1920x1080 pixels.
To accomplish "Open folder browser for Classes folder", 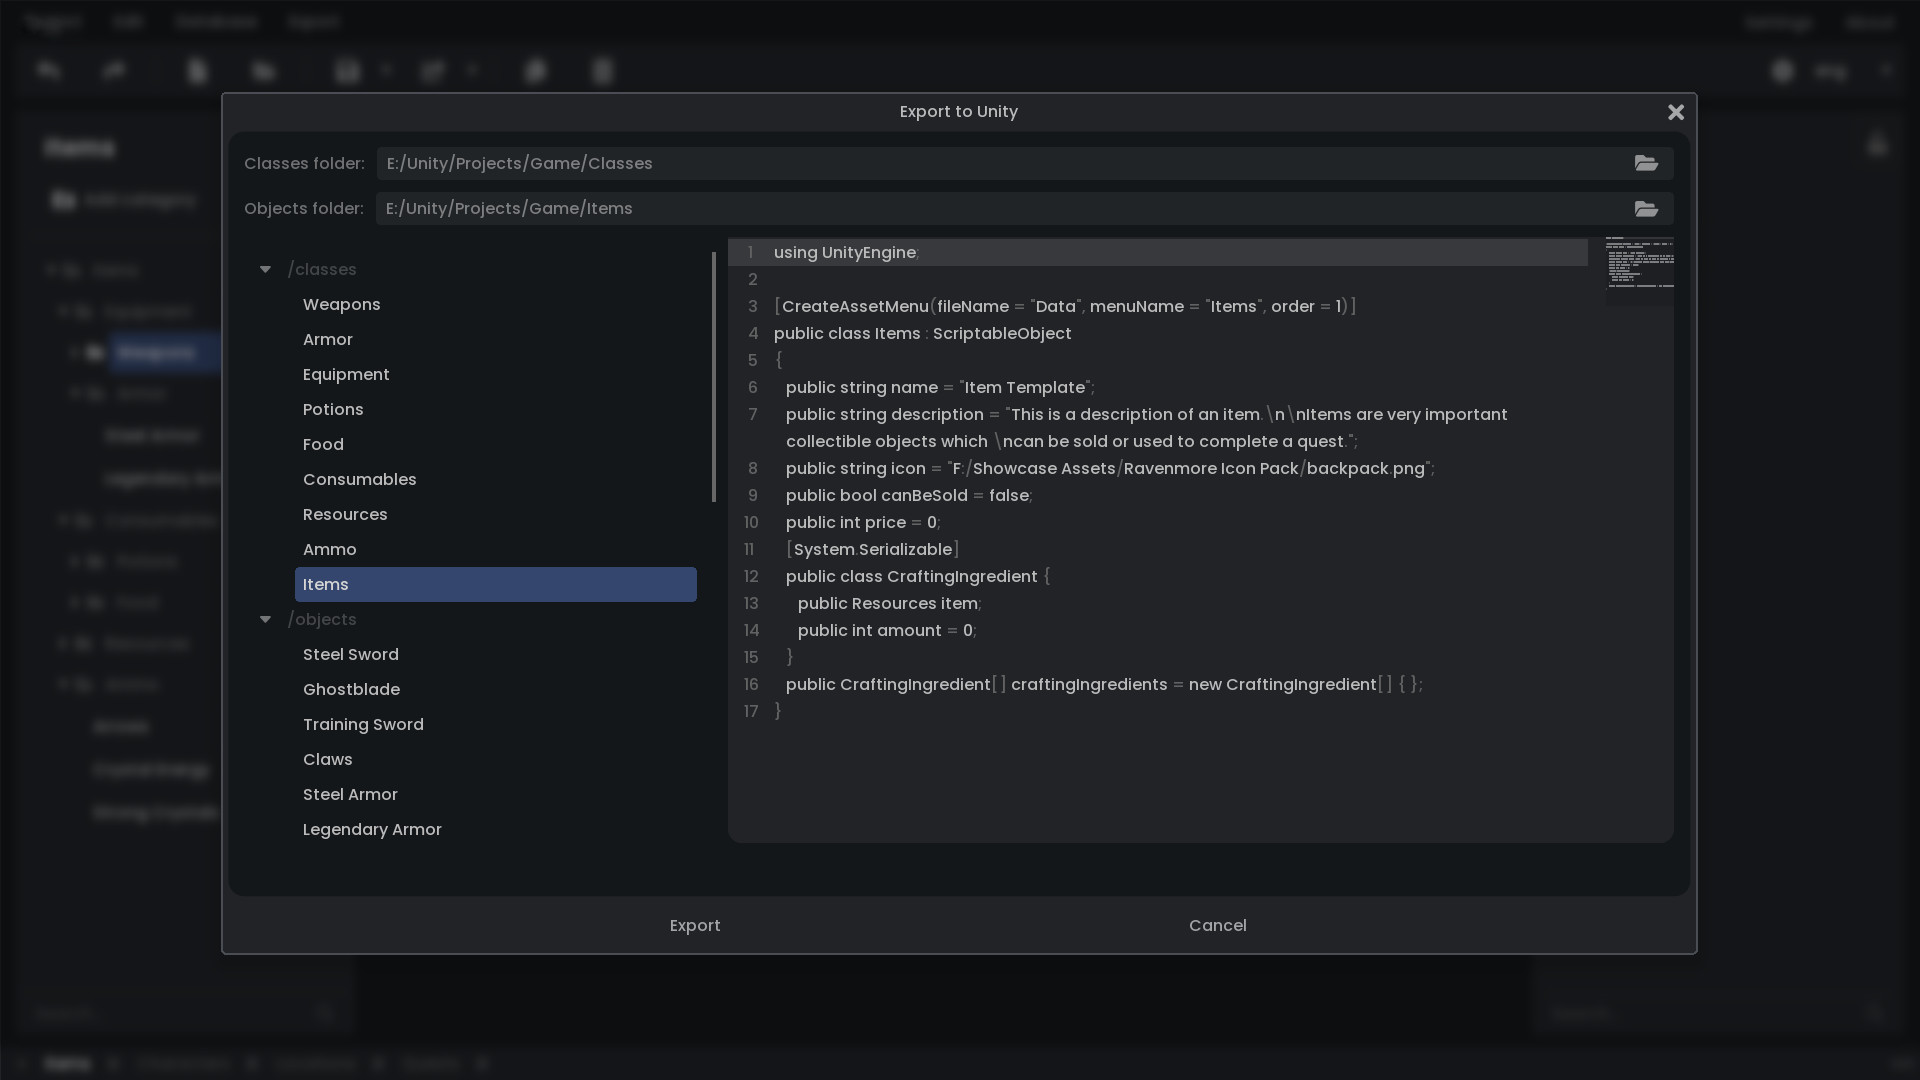I will [x=1646, y=163].
